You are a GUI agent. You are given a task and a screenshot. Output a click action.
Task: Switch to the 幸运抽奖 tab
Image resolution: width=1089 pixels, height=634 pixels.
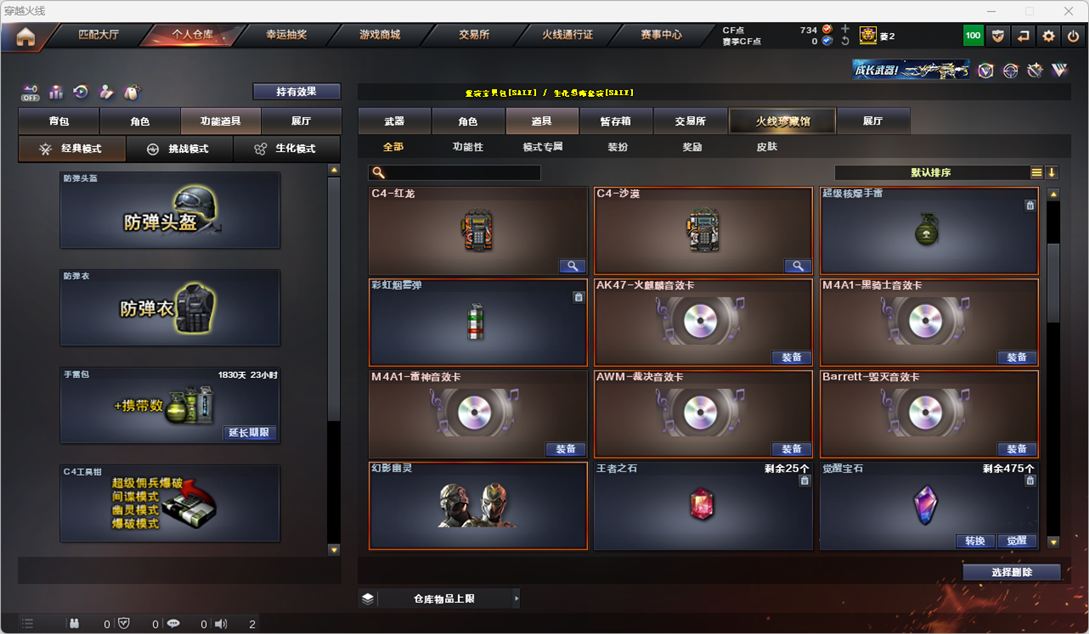(286, 34)
